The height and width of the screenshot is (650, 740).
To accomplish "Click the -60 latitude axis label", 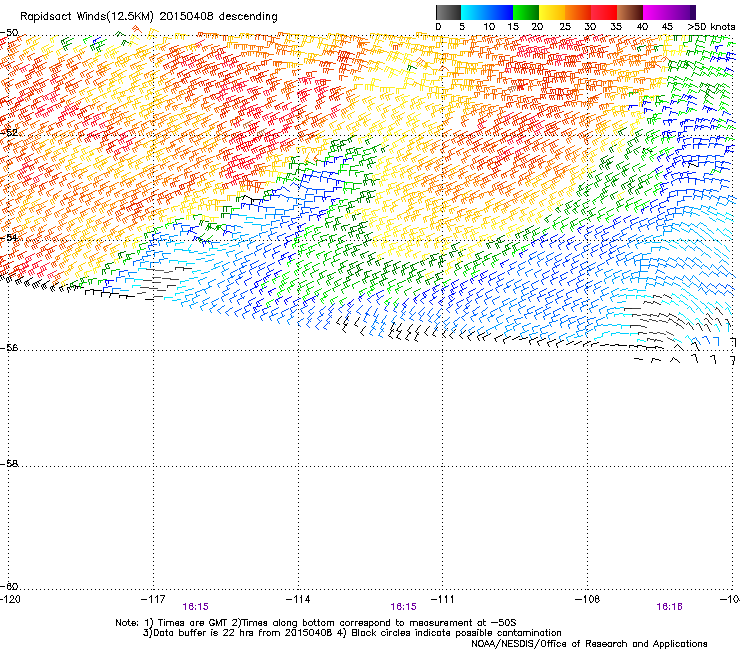I will 9,587.
